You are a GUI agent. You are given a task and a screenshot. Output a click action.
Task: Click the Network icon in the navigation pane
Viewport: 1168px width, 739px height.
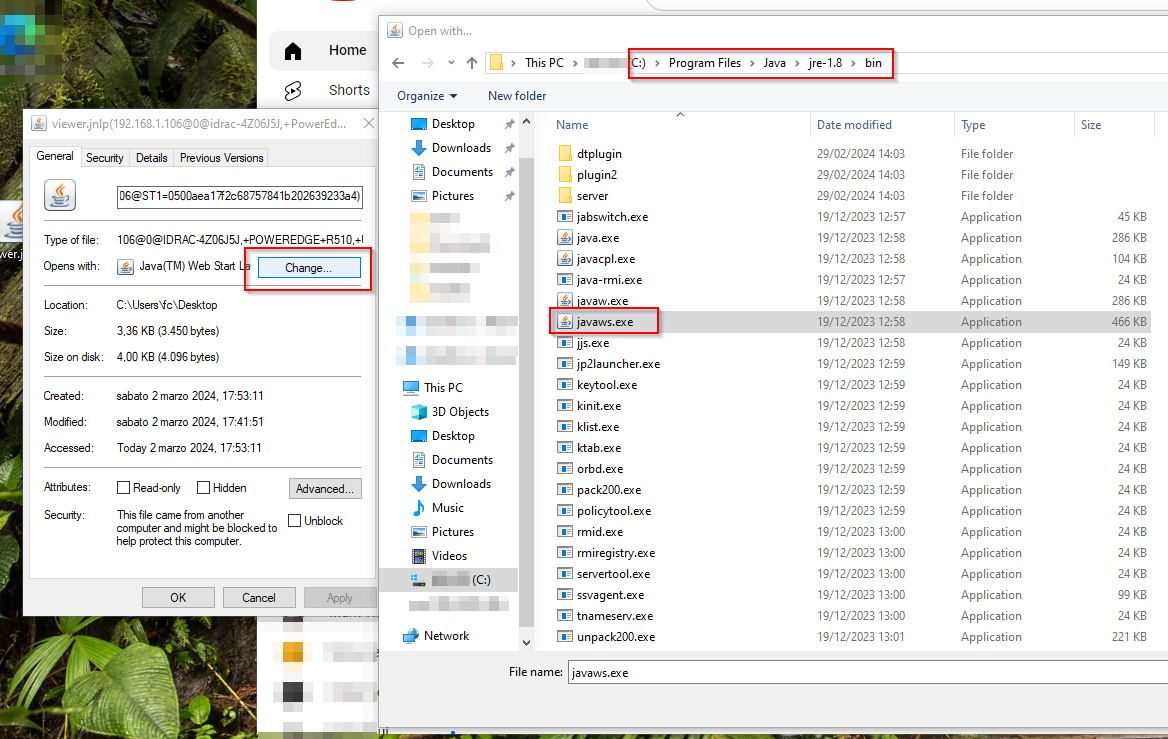pos(410,635)
